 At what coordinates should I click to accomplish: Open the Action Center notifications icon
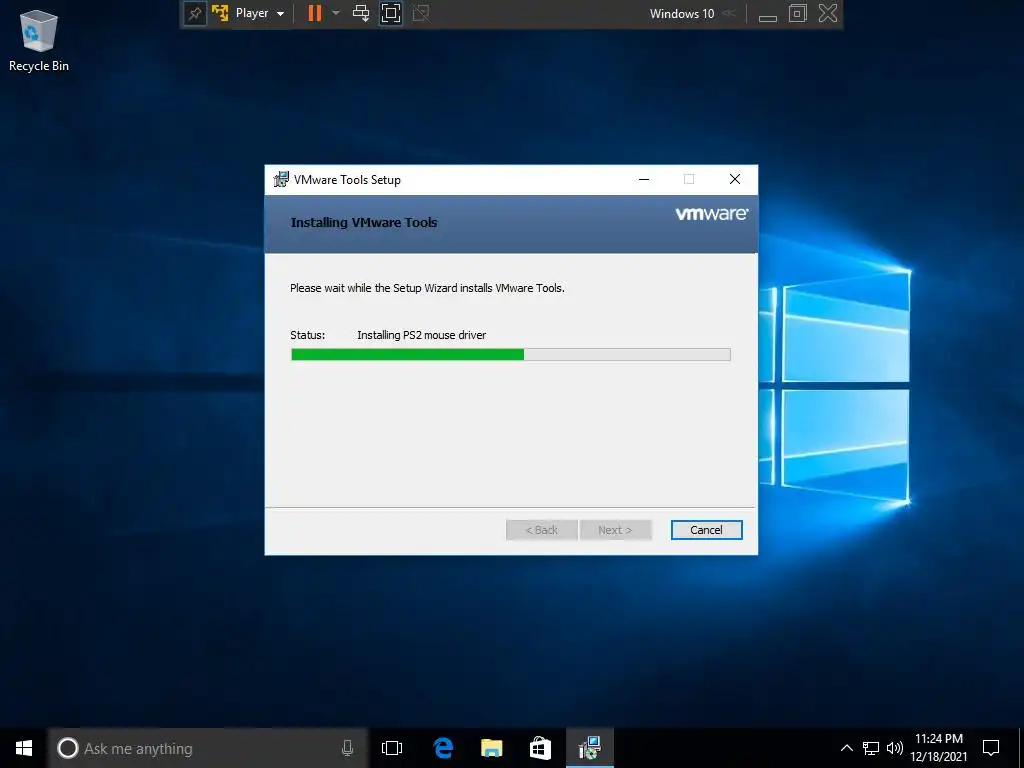pyautogui.click(x=991, y=748)
